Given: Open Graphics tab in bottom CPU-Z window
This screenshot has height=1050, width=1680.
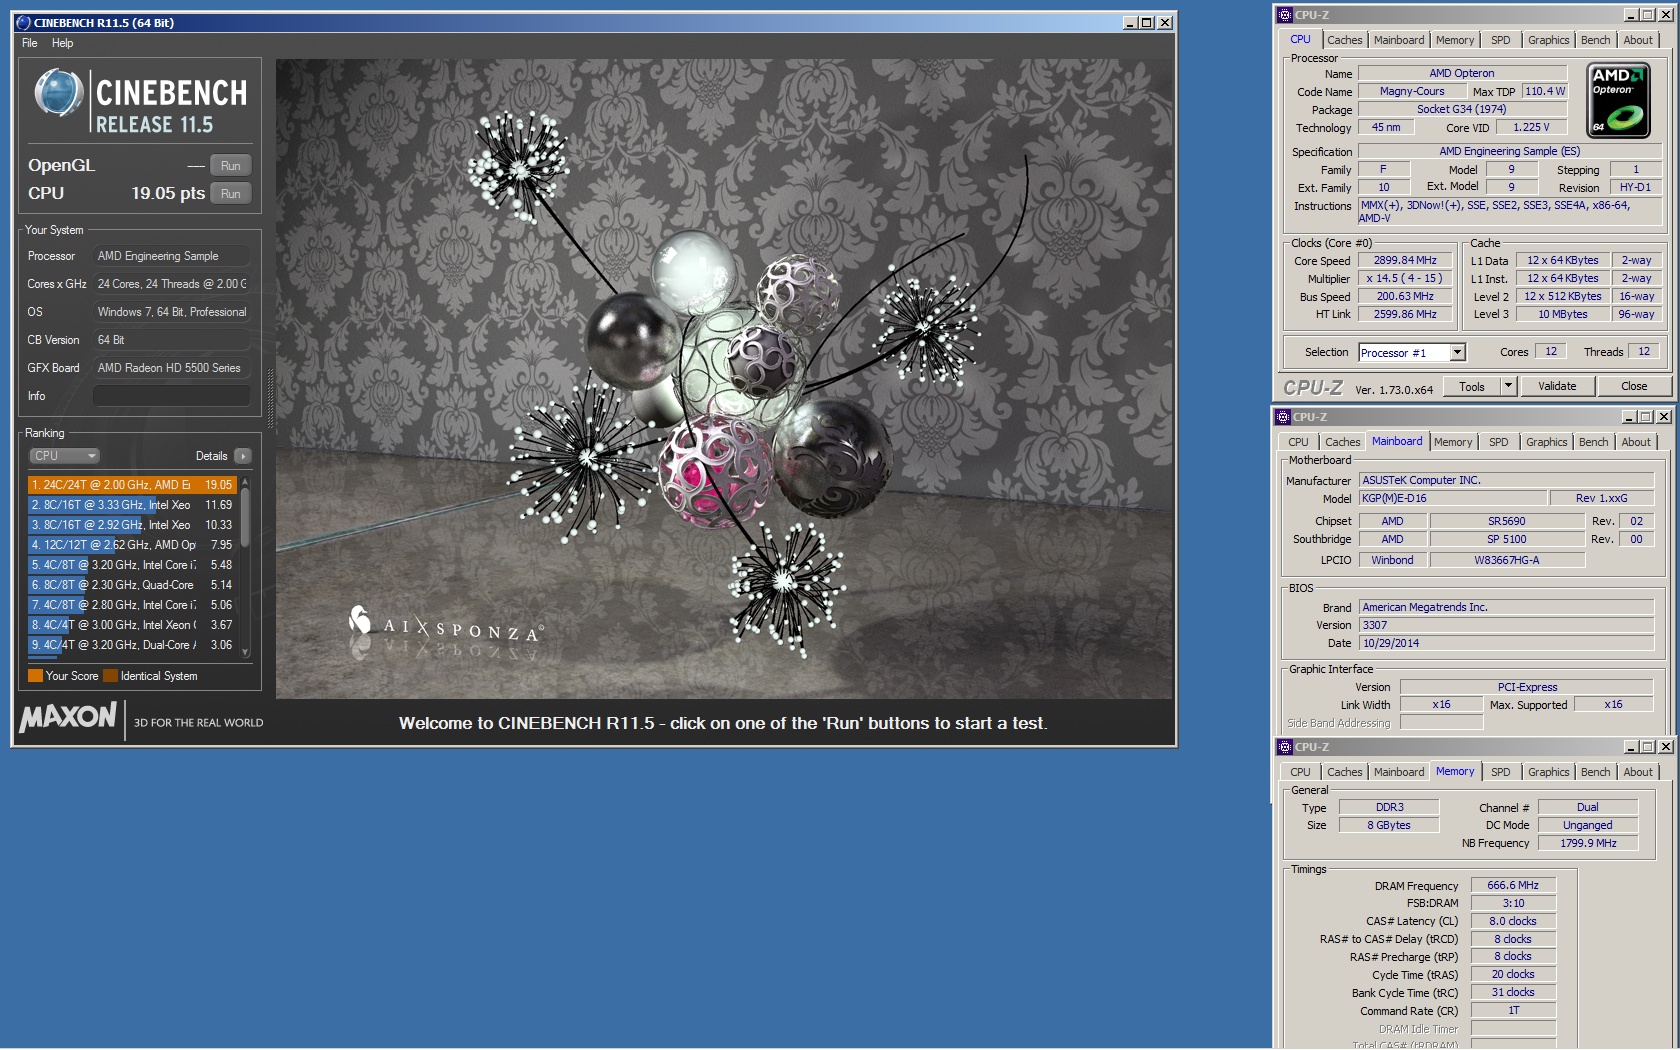Looking at the screenshot, I should point(1548,772).
